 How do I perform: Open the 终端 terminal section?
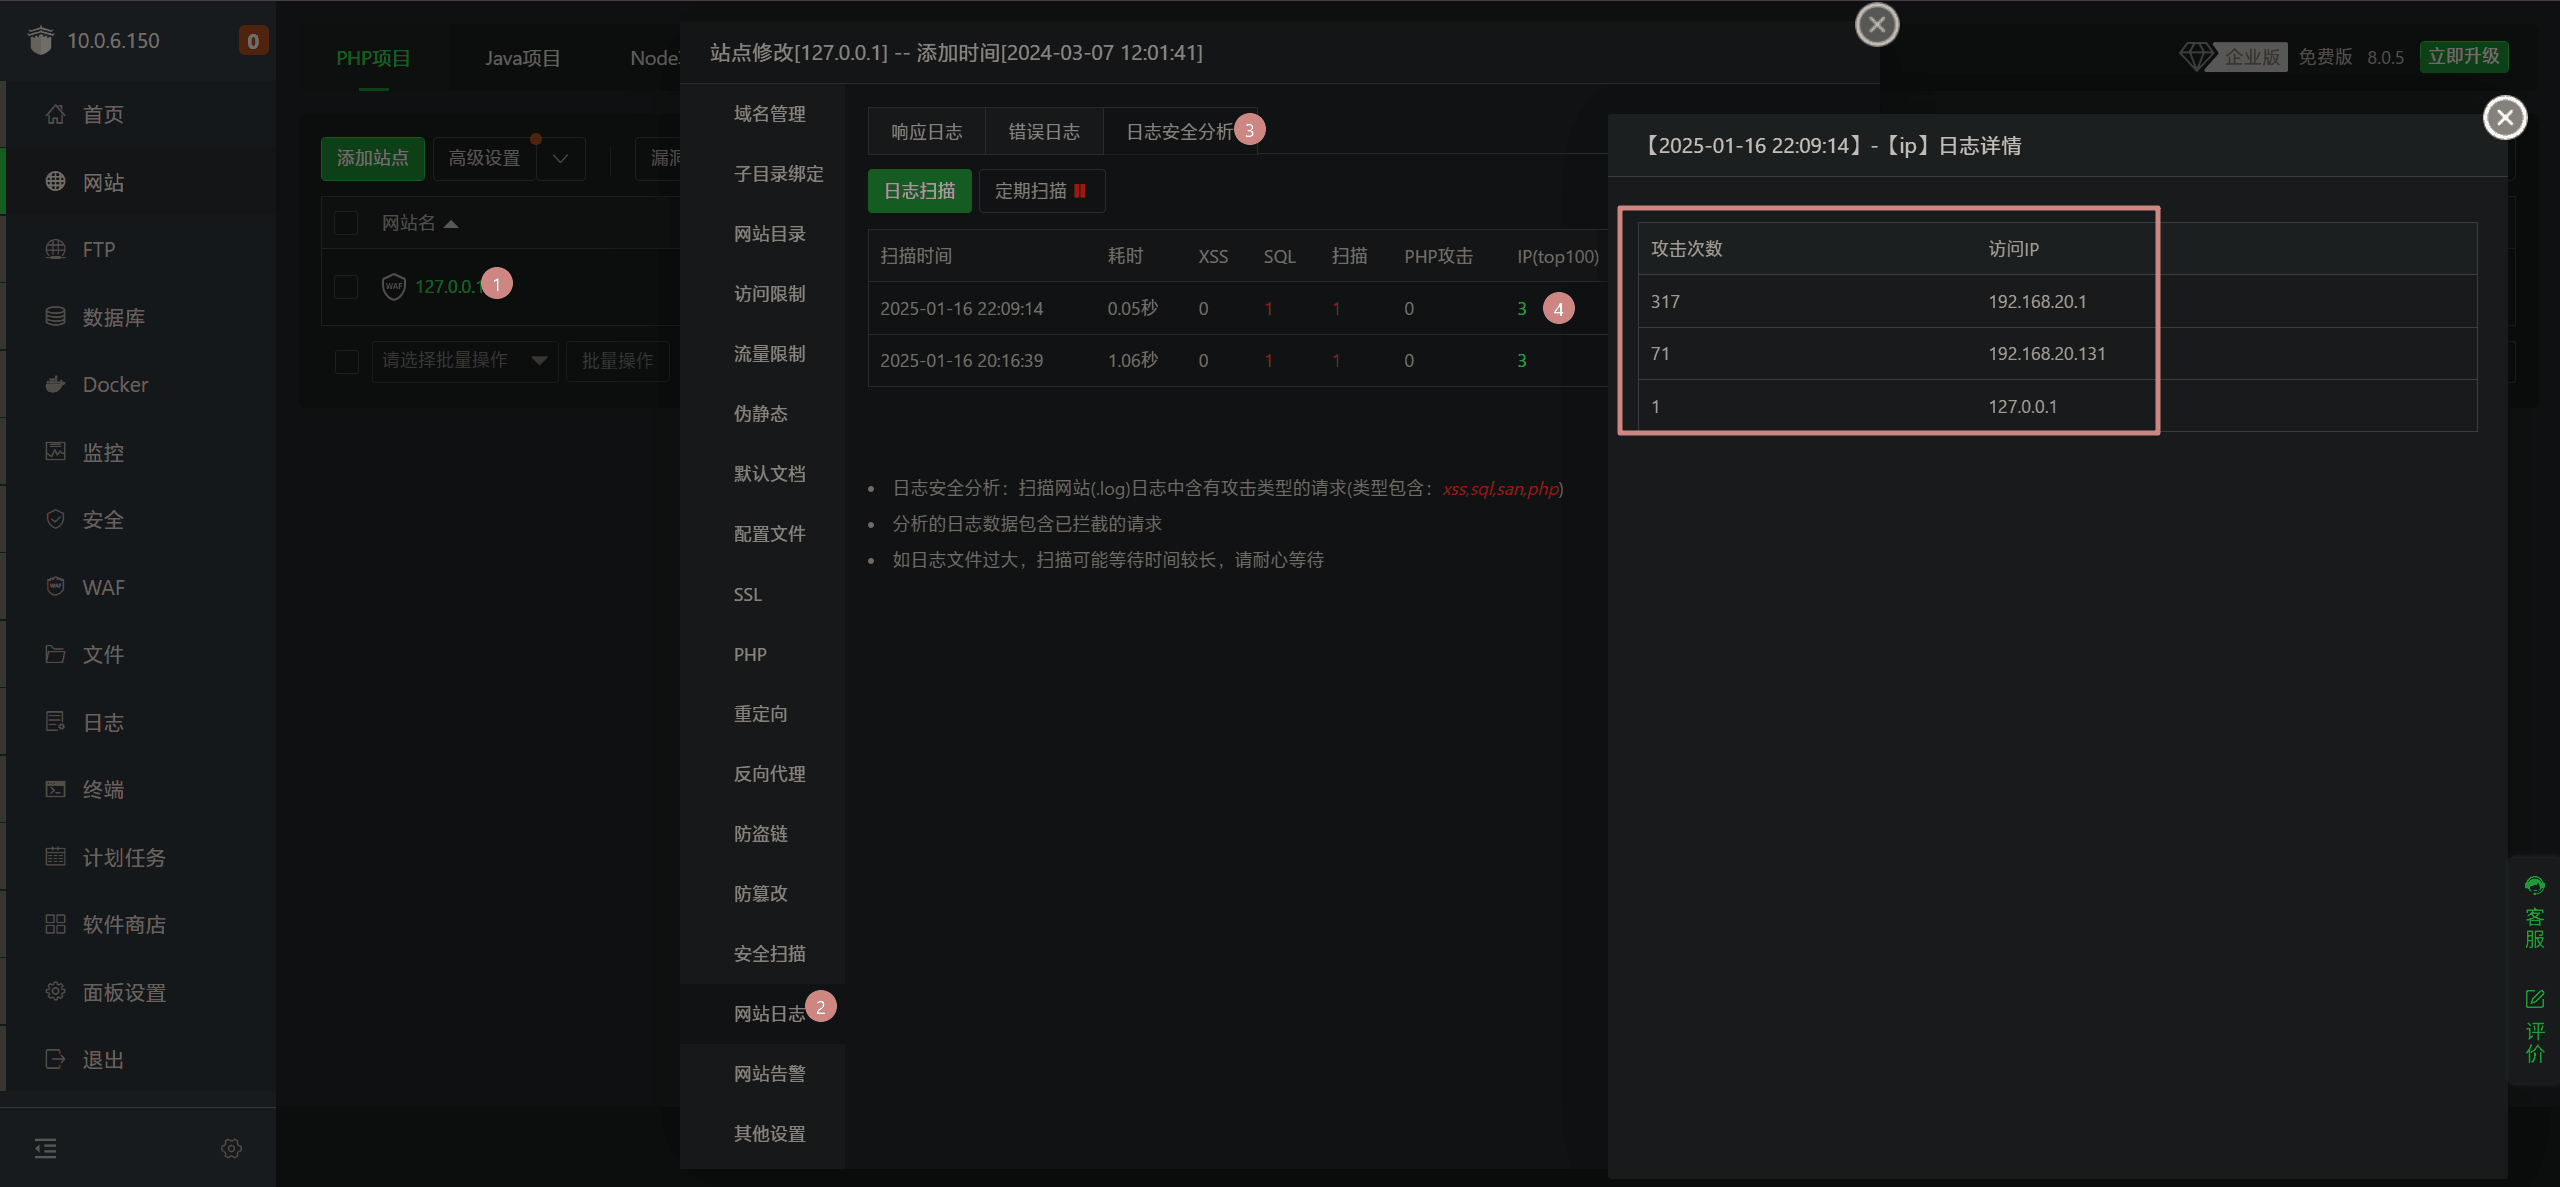(103, 789)
